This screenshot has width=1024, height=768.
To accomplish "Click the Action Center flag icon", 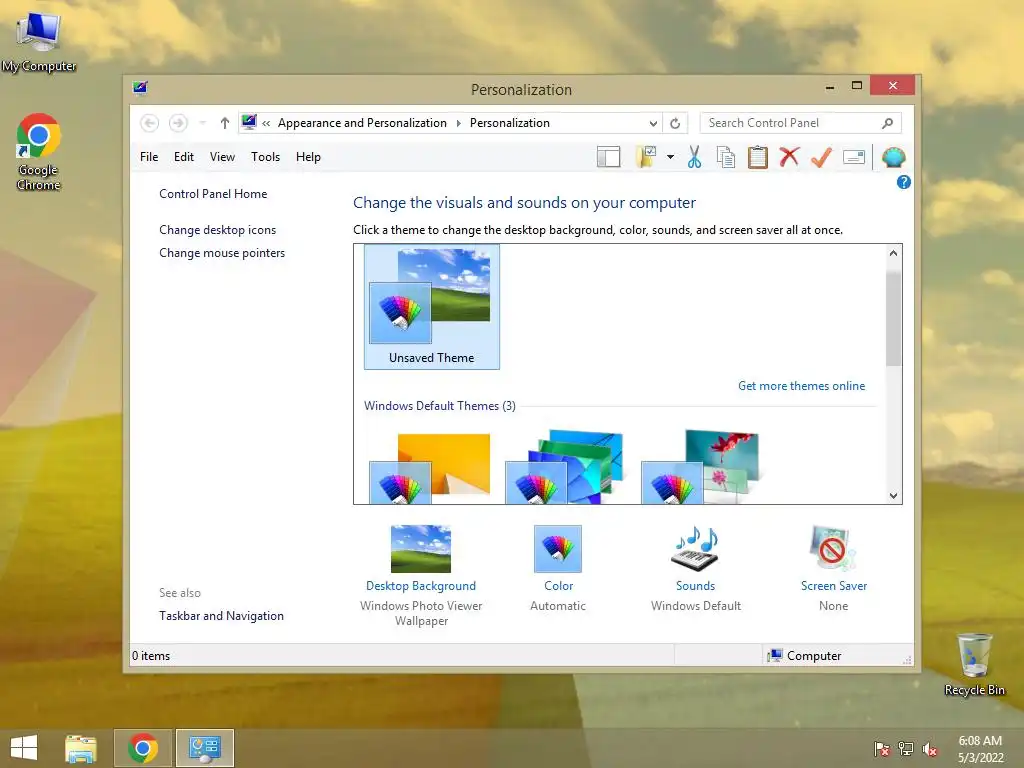I will coord(882,749).
